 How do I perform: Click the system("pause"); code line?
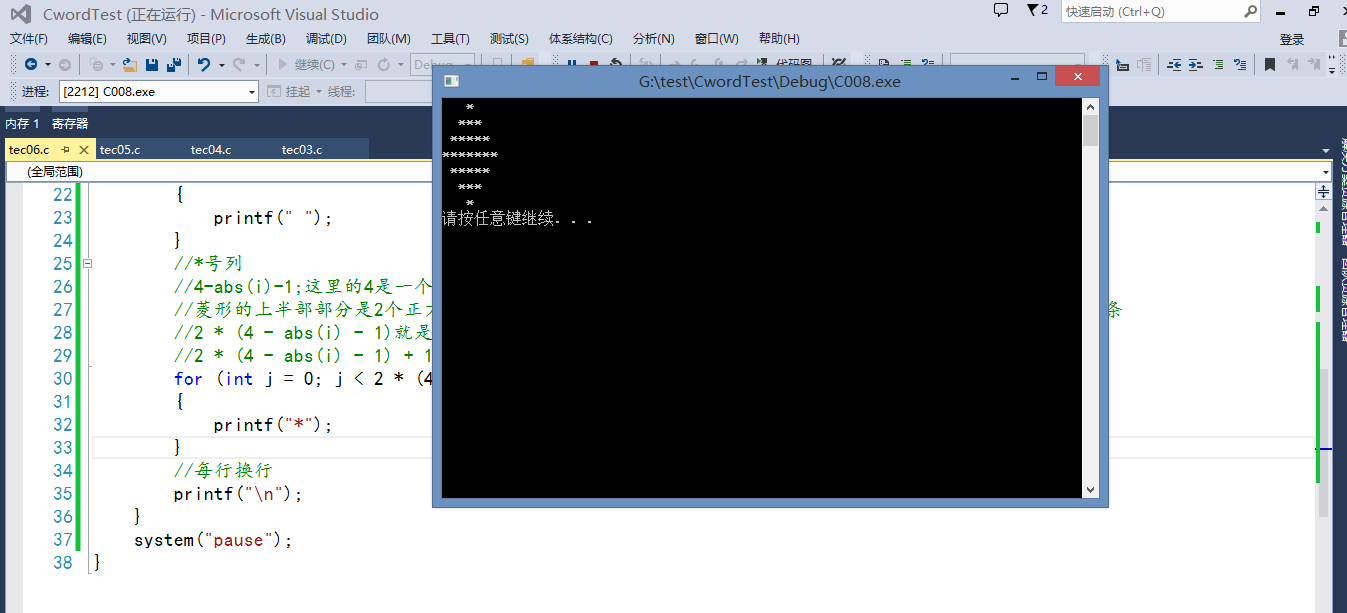tap(213, 540)
